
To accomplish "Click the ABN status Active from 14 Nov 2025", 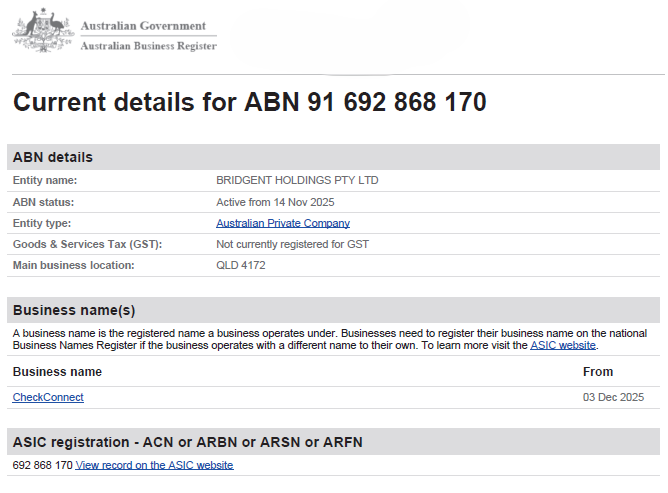I will pos(275,202).
